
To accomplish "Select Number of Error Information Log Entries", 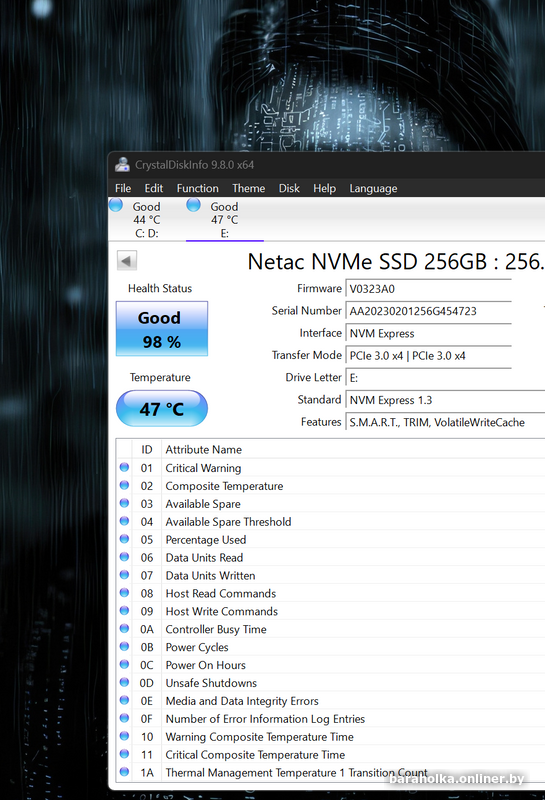I will pos(265,719).
